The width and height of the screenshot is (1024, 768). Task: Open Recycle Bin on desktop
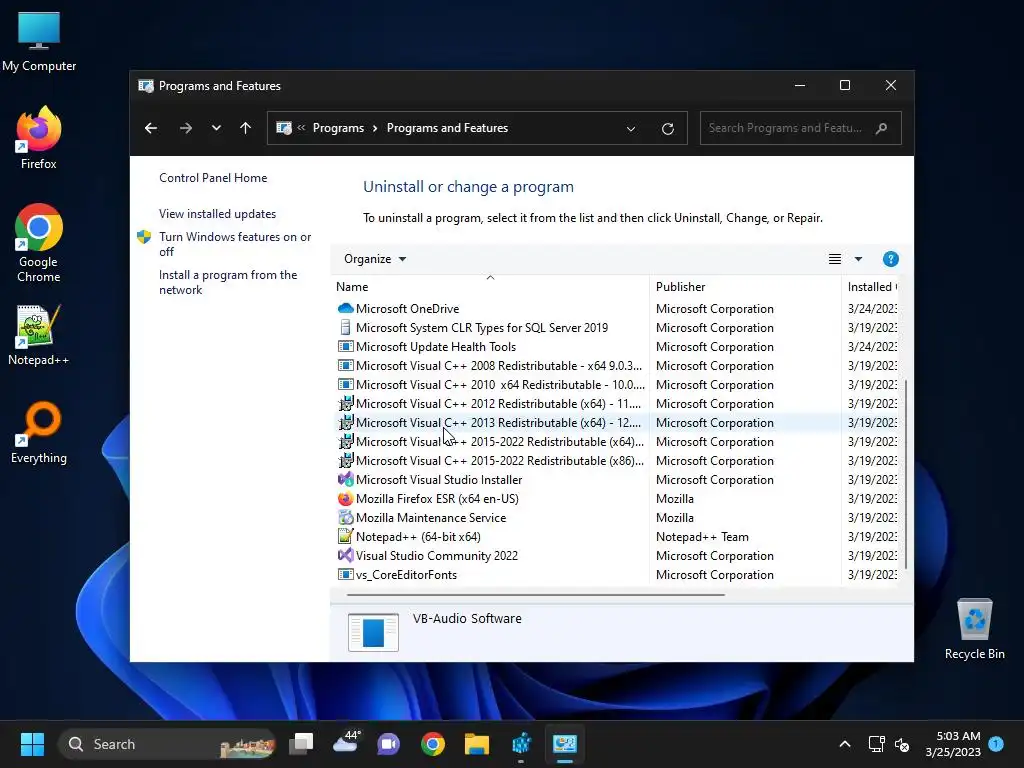pyautogui.click(x=974, y=629)
